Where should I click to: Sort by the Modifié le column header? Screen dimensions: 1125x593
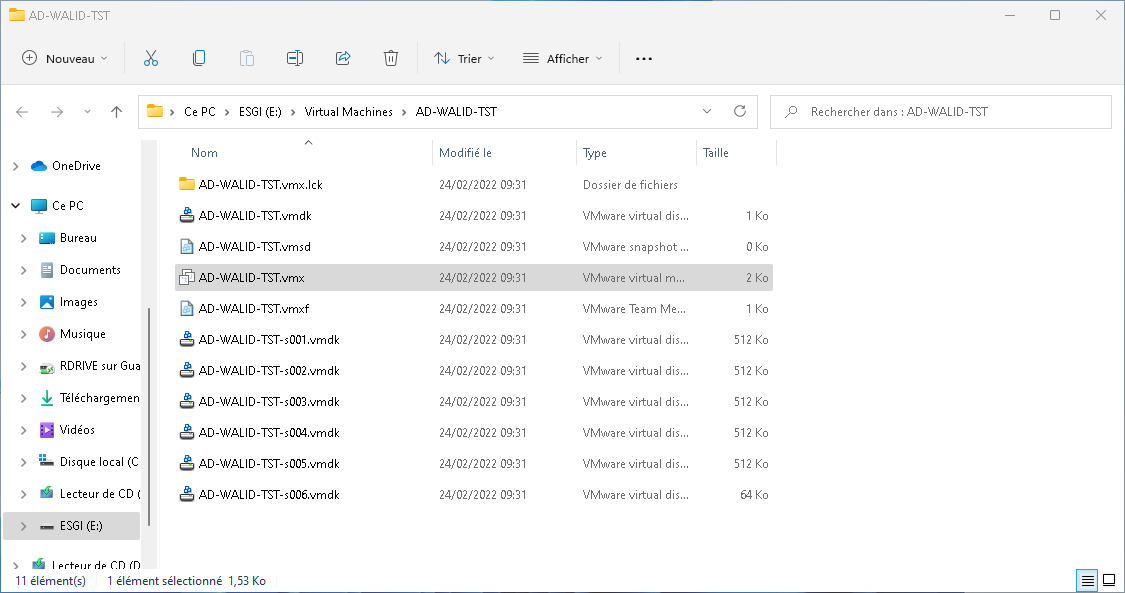(465, 153)
